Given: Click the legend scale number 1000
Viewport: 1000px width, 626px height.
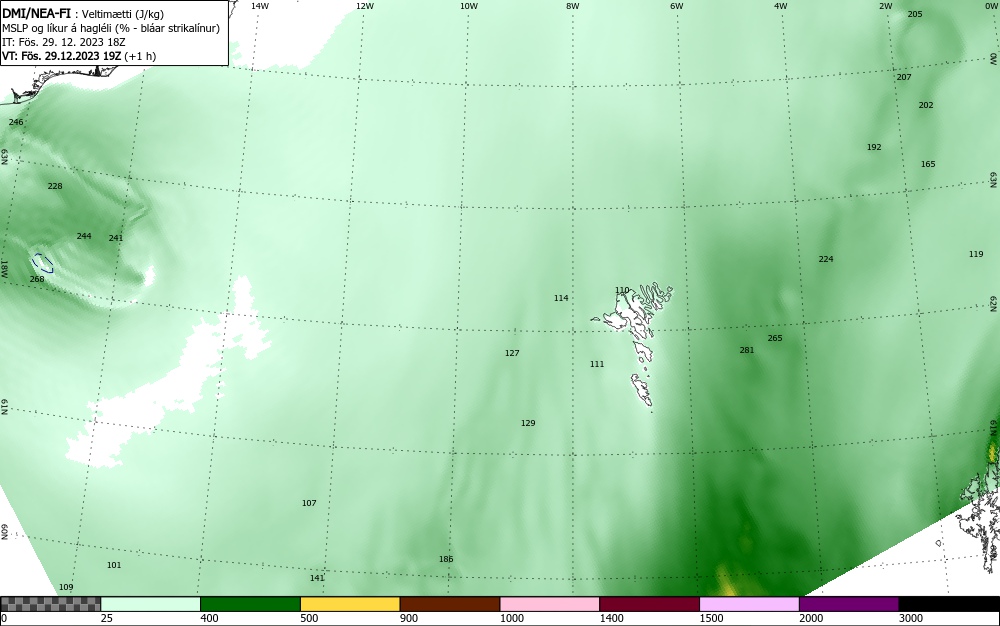Looking at the screenshot, I should (511, 618).
